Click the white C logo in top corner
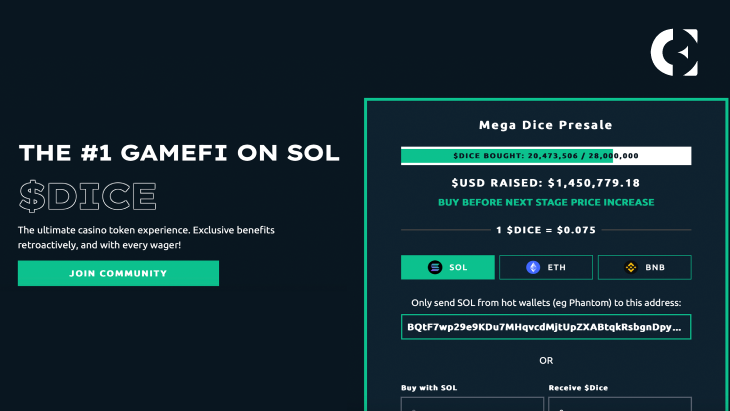730x411 pixels. (674, 52)
